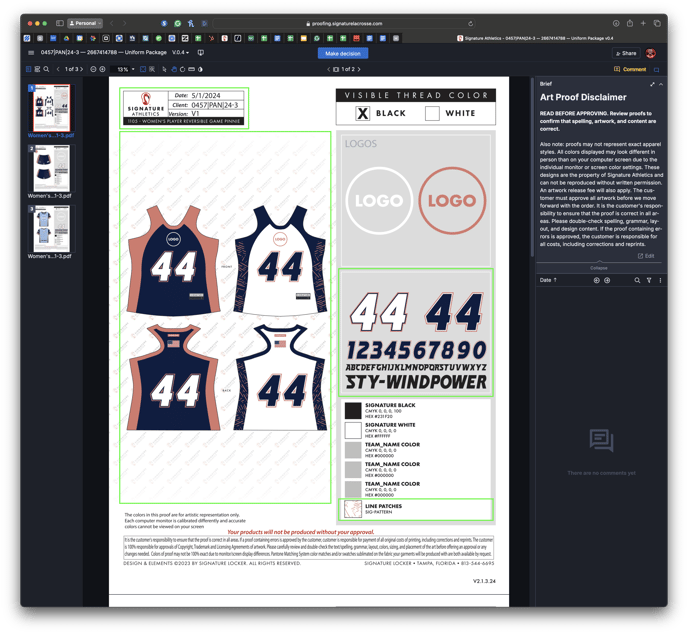The image size is (688, 634).
Task: Open the 13% zoom level dropdown
Action: (x=125, y=70)
